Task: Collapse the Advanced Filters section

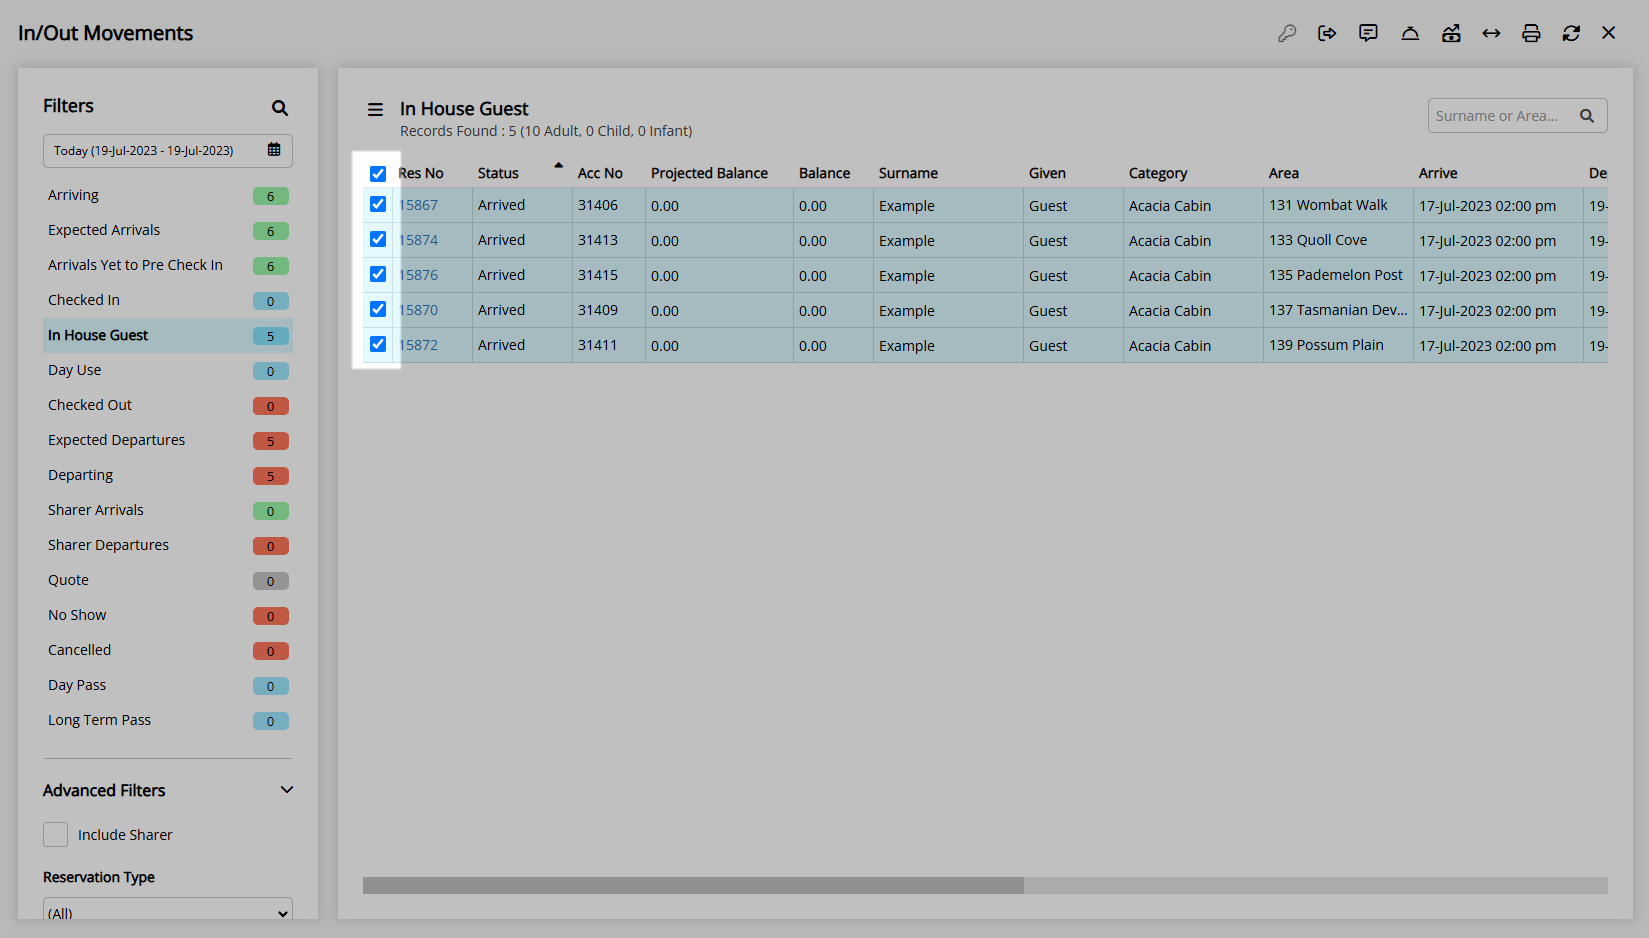Action: pyautogui.click(x=287, y=790)
